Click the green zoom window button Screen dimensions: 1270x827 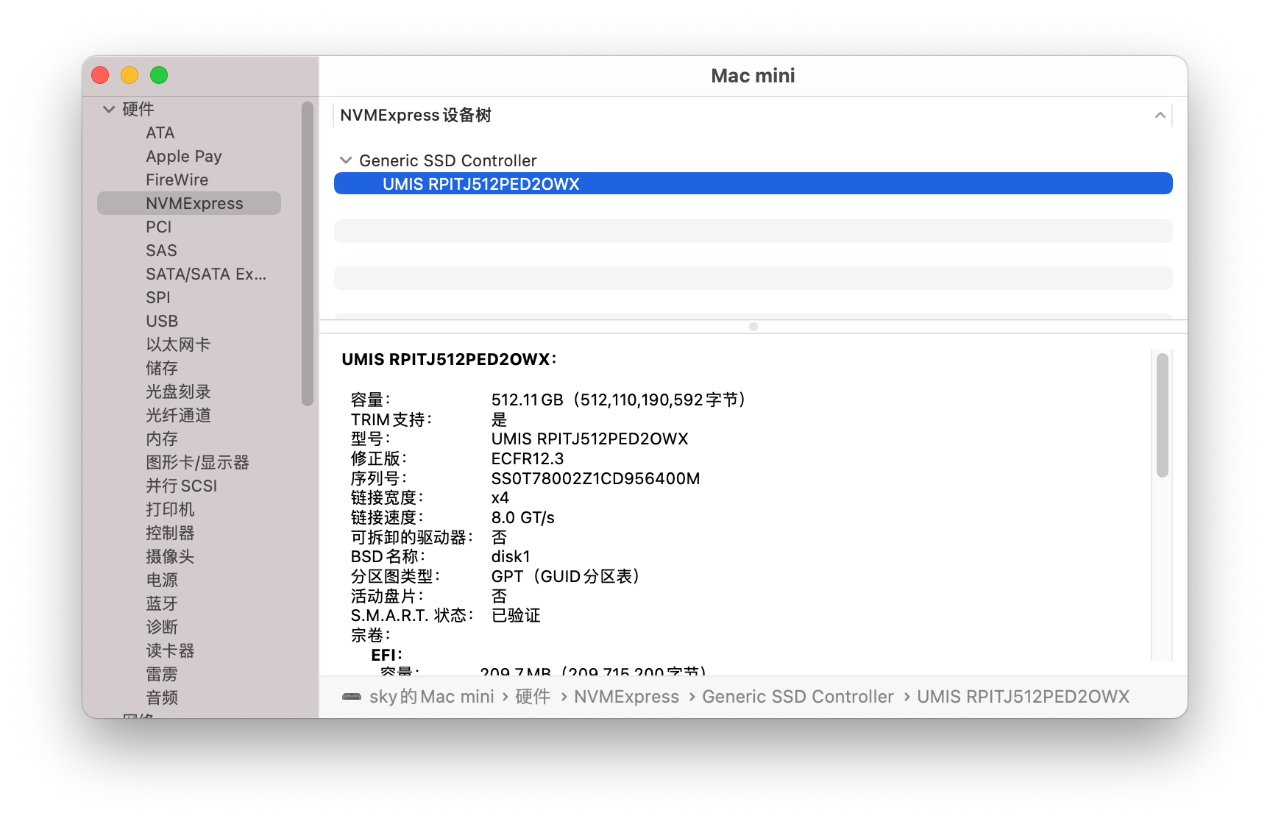[159, 75]
